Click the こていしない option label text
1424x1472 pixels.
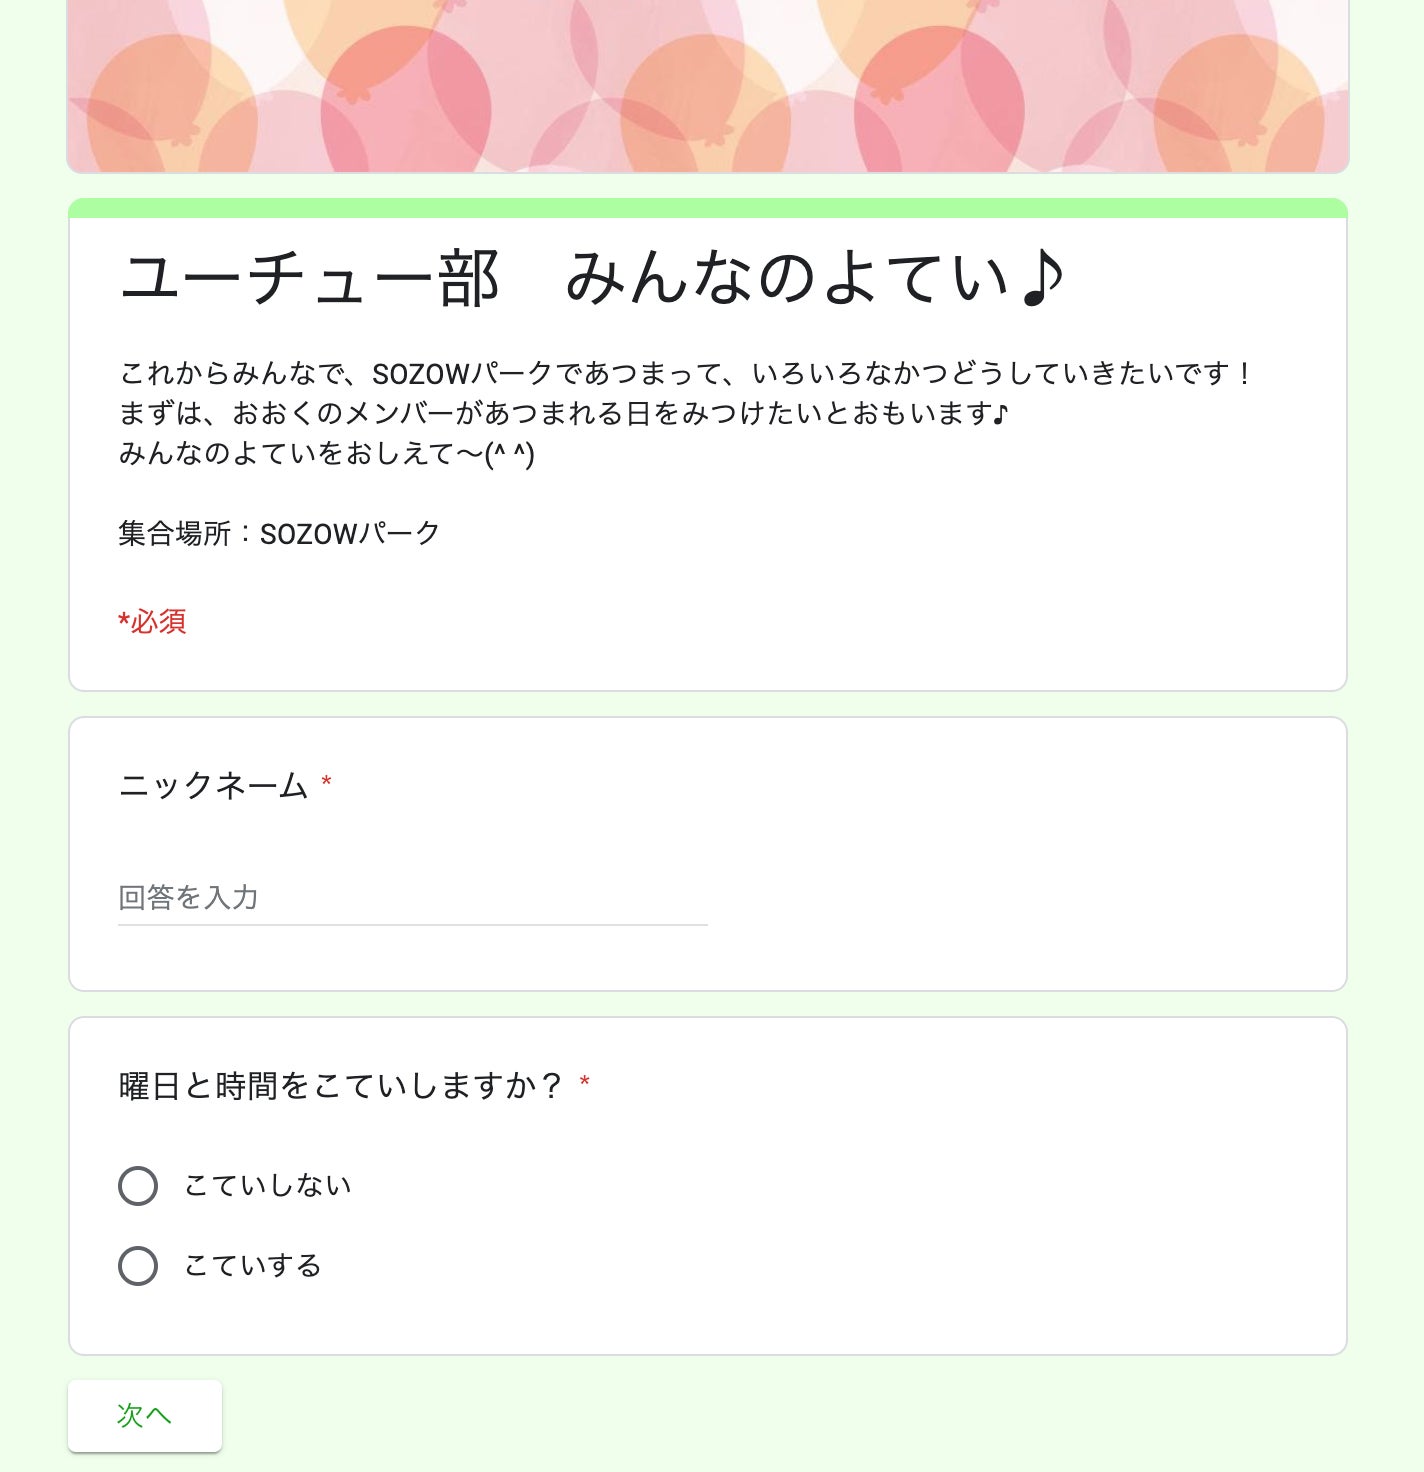pos(268,1186)
